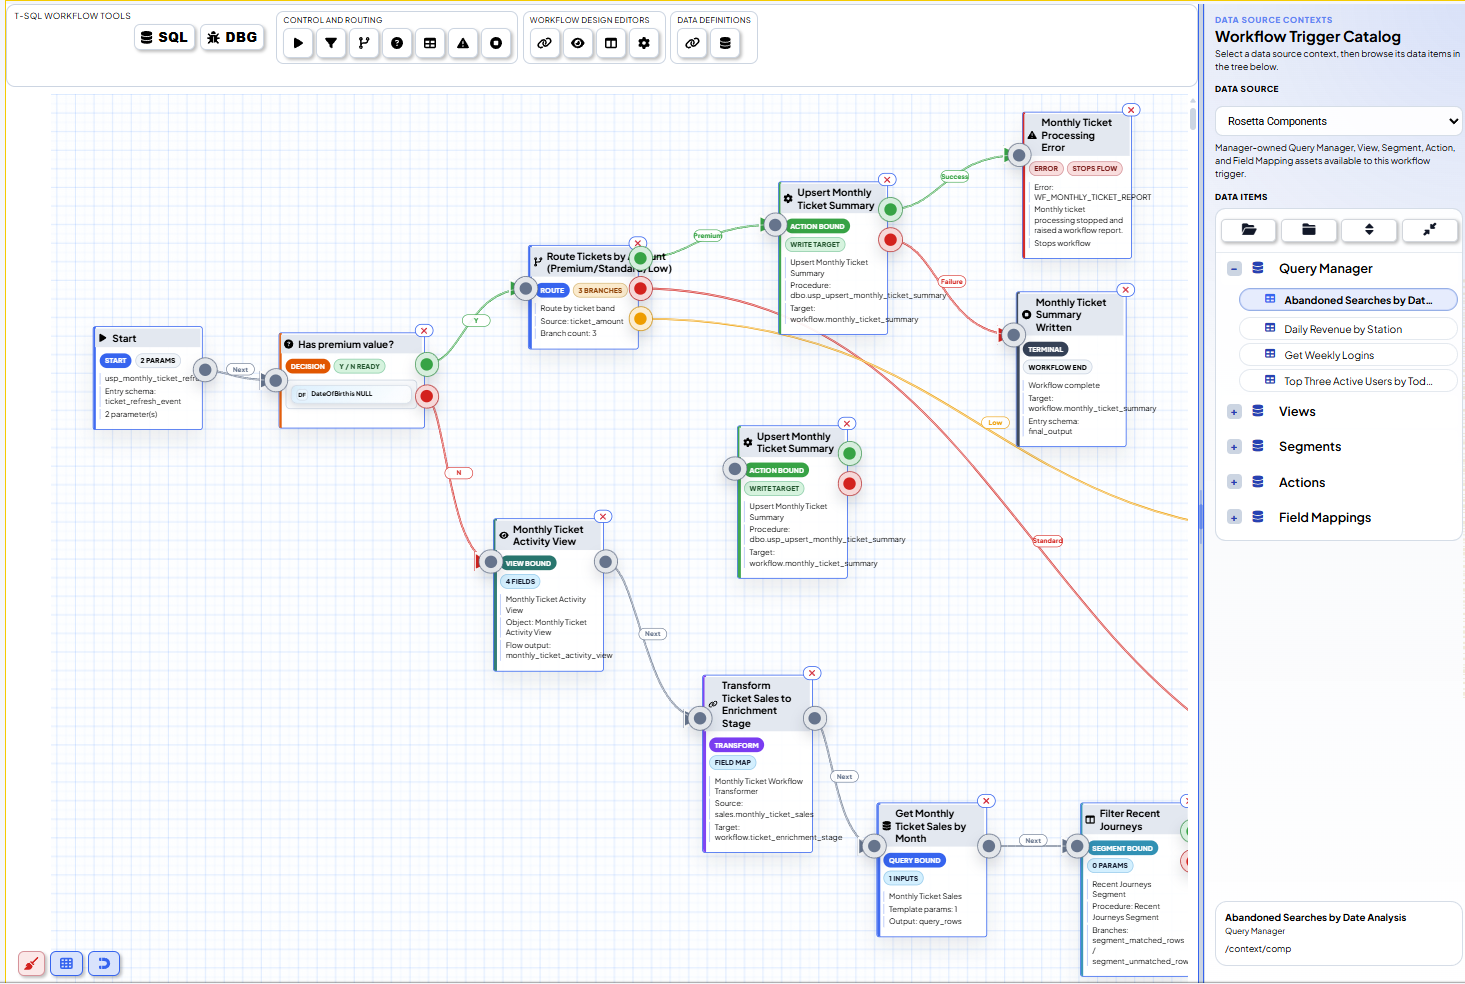The width and height of the screenshot is (1465, 984).
Task: Open the DBG debugger tool
Action: [x=232, y=37]
